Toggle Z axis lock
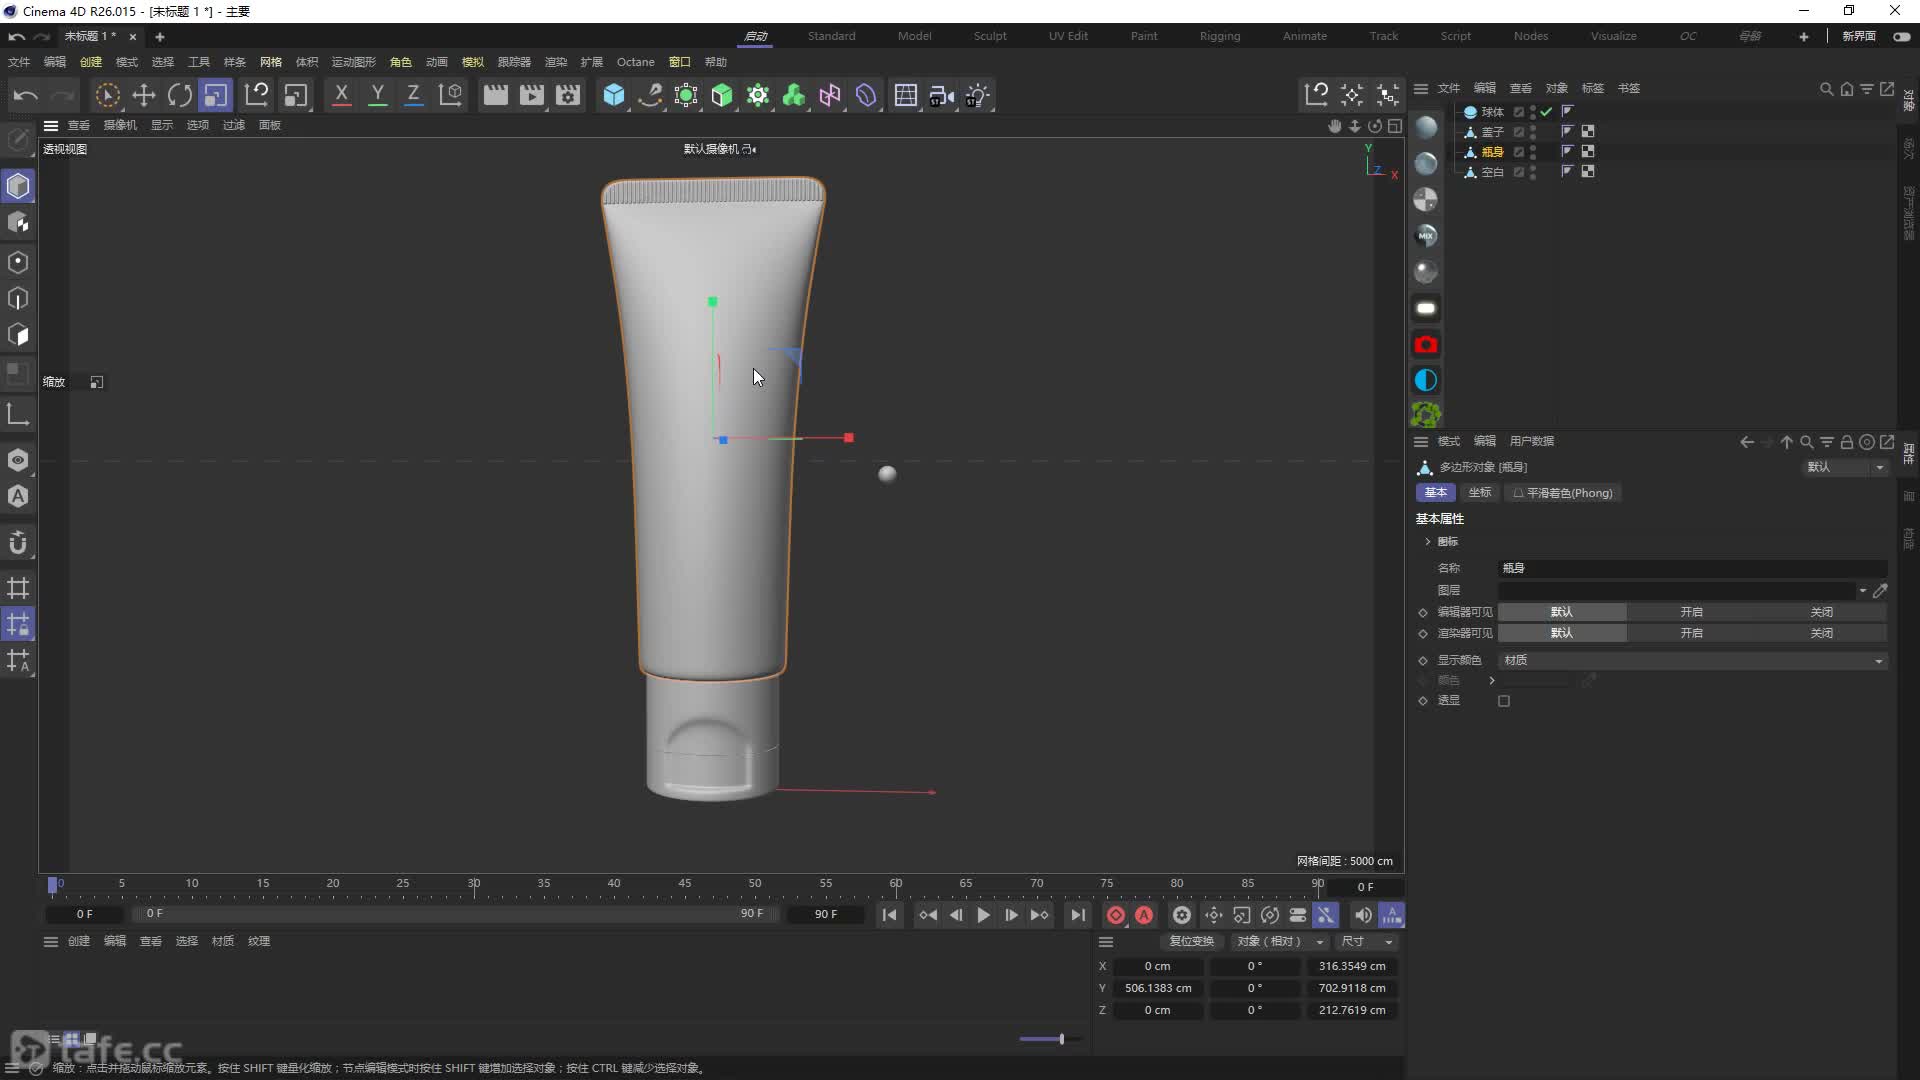The image size is (1920, 1080). click(x=413, y=95)
